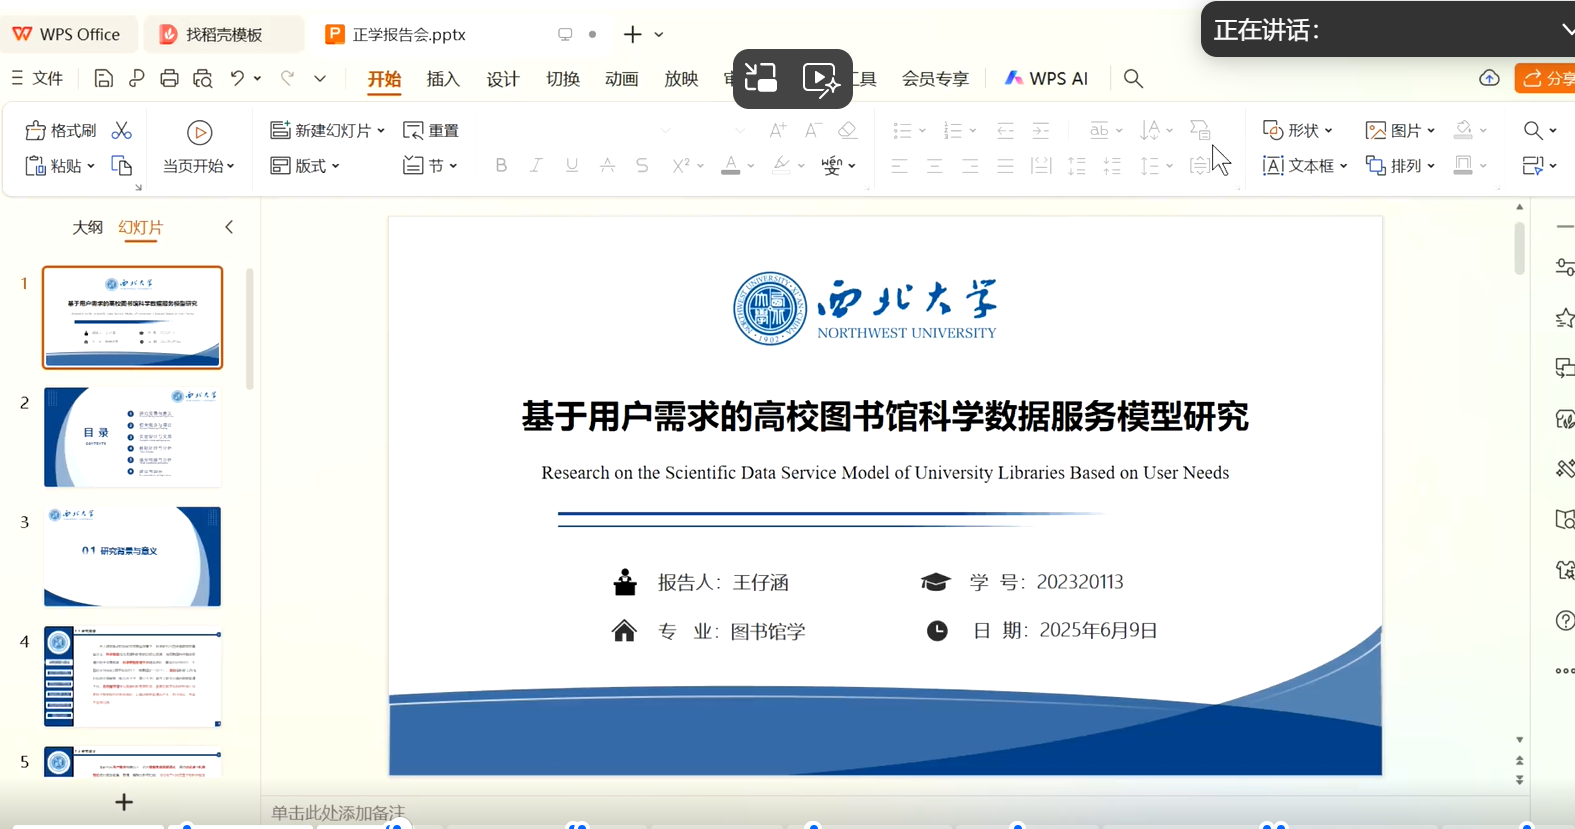Screen dimensions: 1575x829
Task: Toggle Bold text formatting
Action: (501, 166)
